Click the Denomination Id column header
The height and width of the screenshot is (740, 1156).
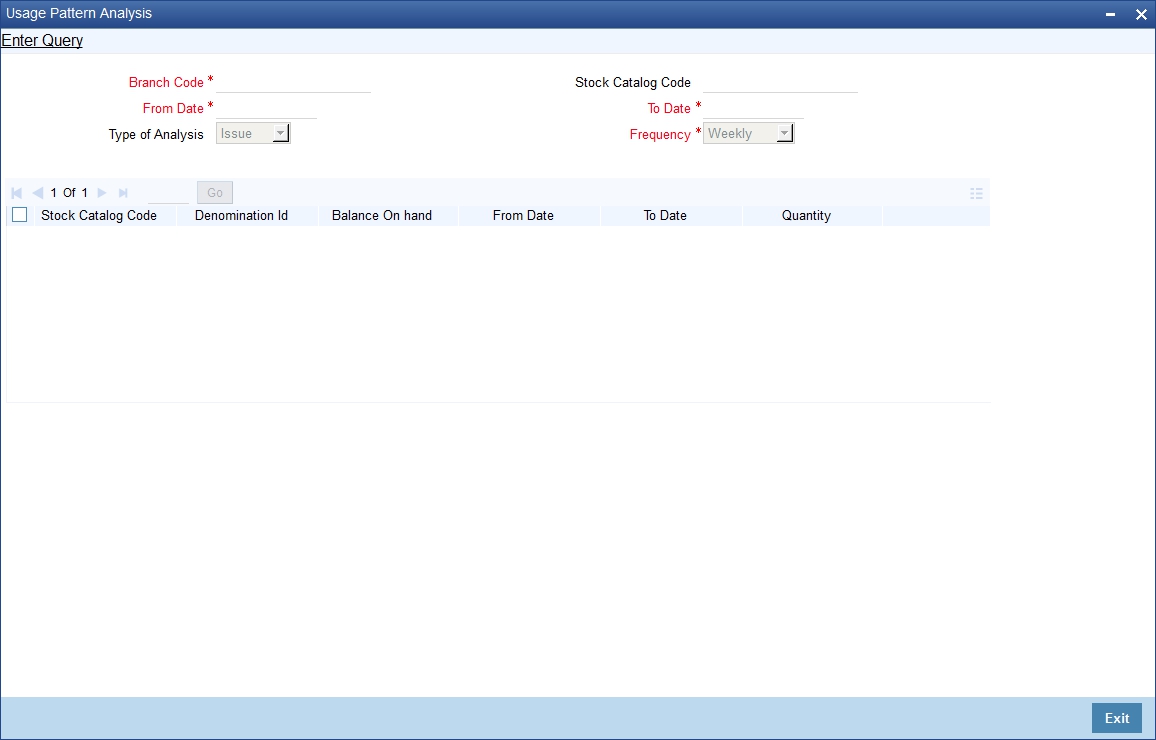coord(241,216)
